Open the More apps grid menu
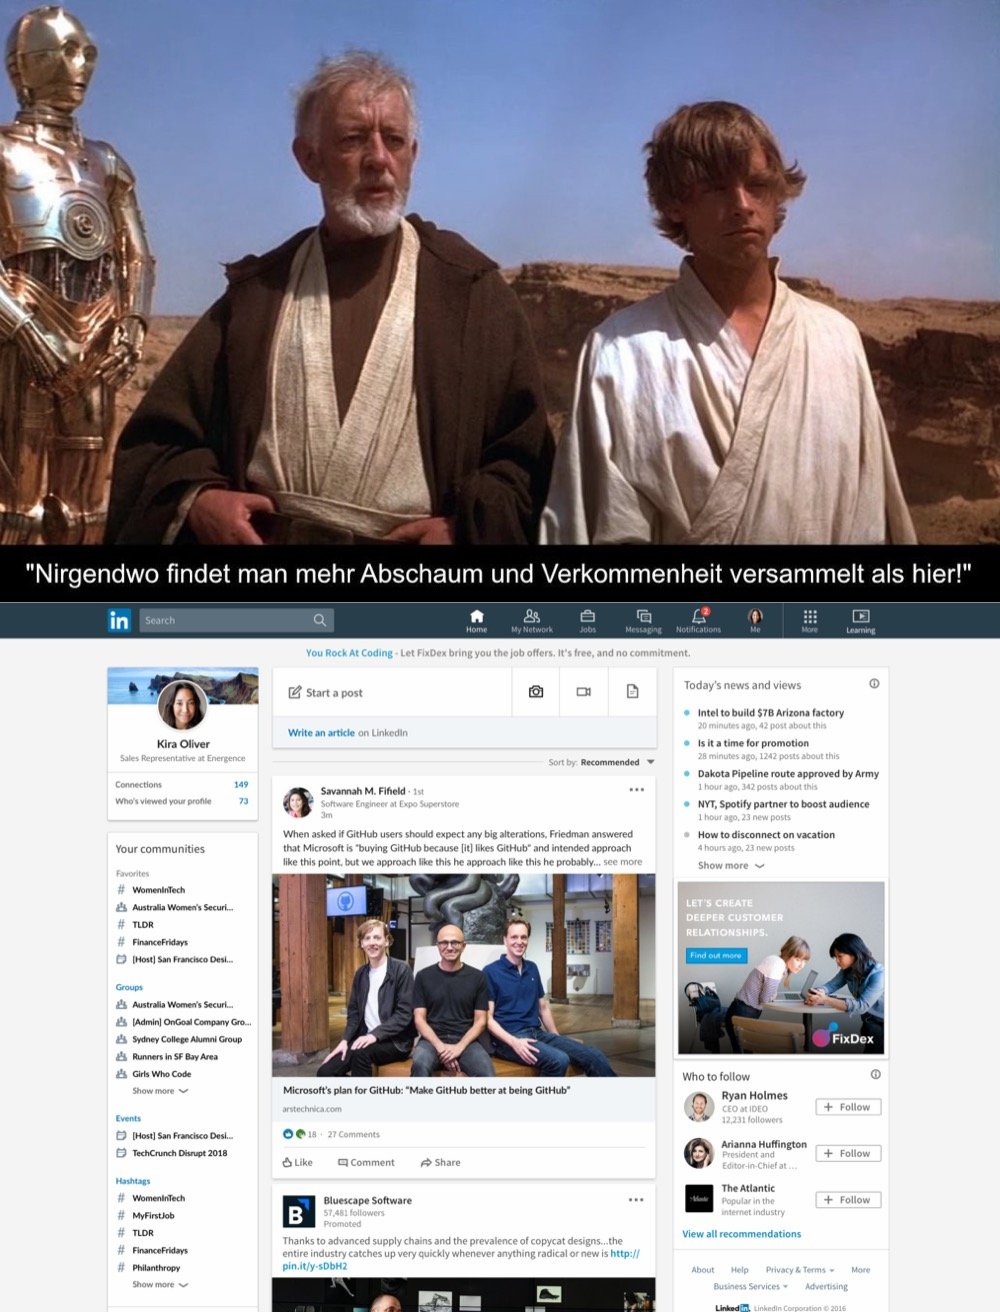The width and height of the screenshot is (1000, 1312). 810,617
